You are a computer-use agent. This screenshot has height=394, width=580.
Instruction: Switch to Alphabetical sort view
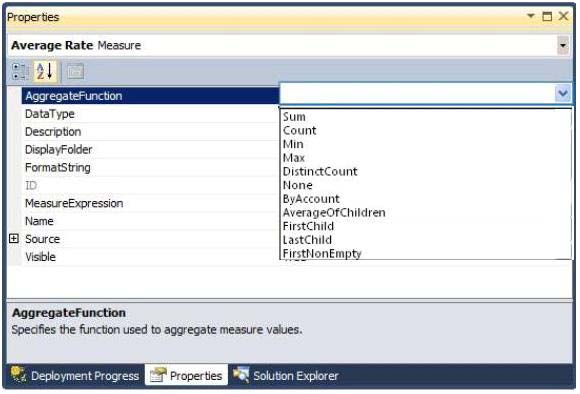pyautogui.click(x=45, y=71)
